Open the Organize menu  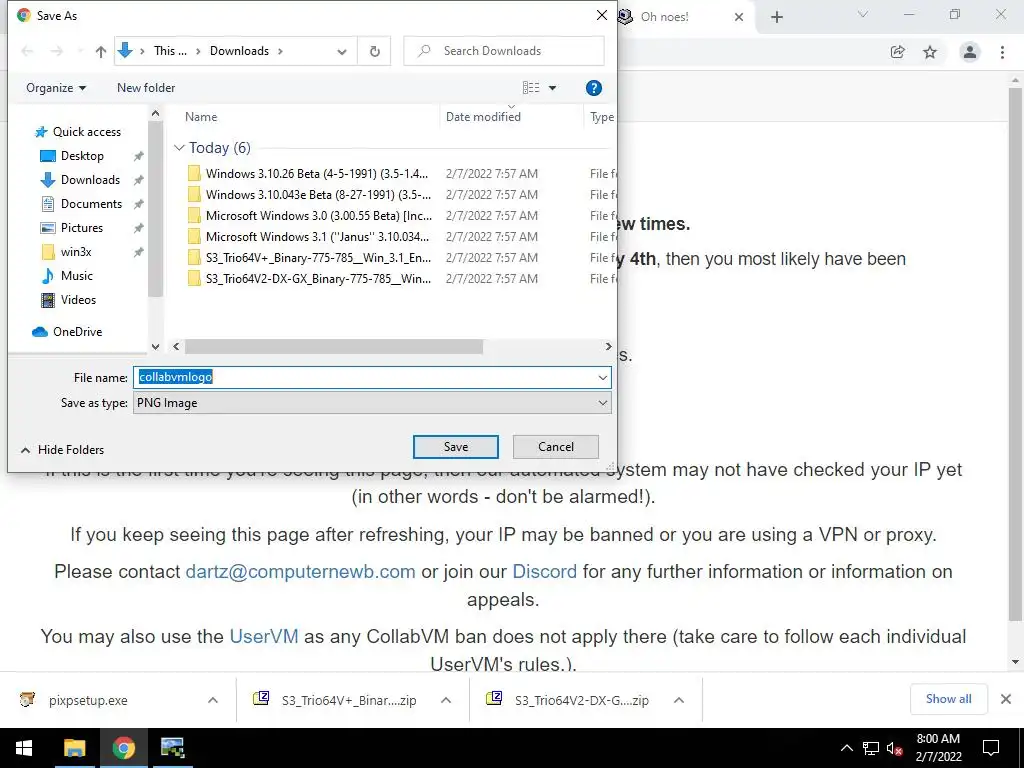pos(56,88)
